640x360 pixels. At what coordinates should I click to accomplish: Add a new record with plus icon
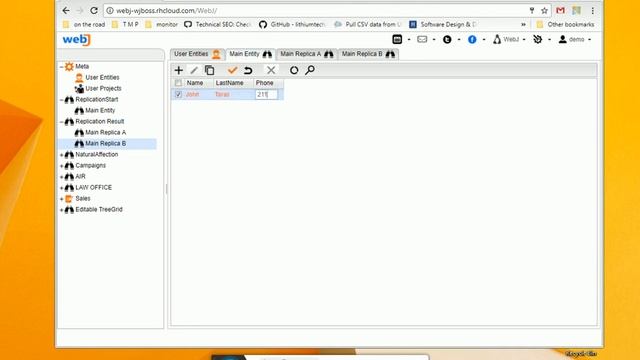click(178, 70)
